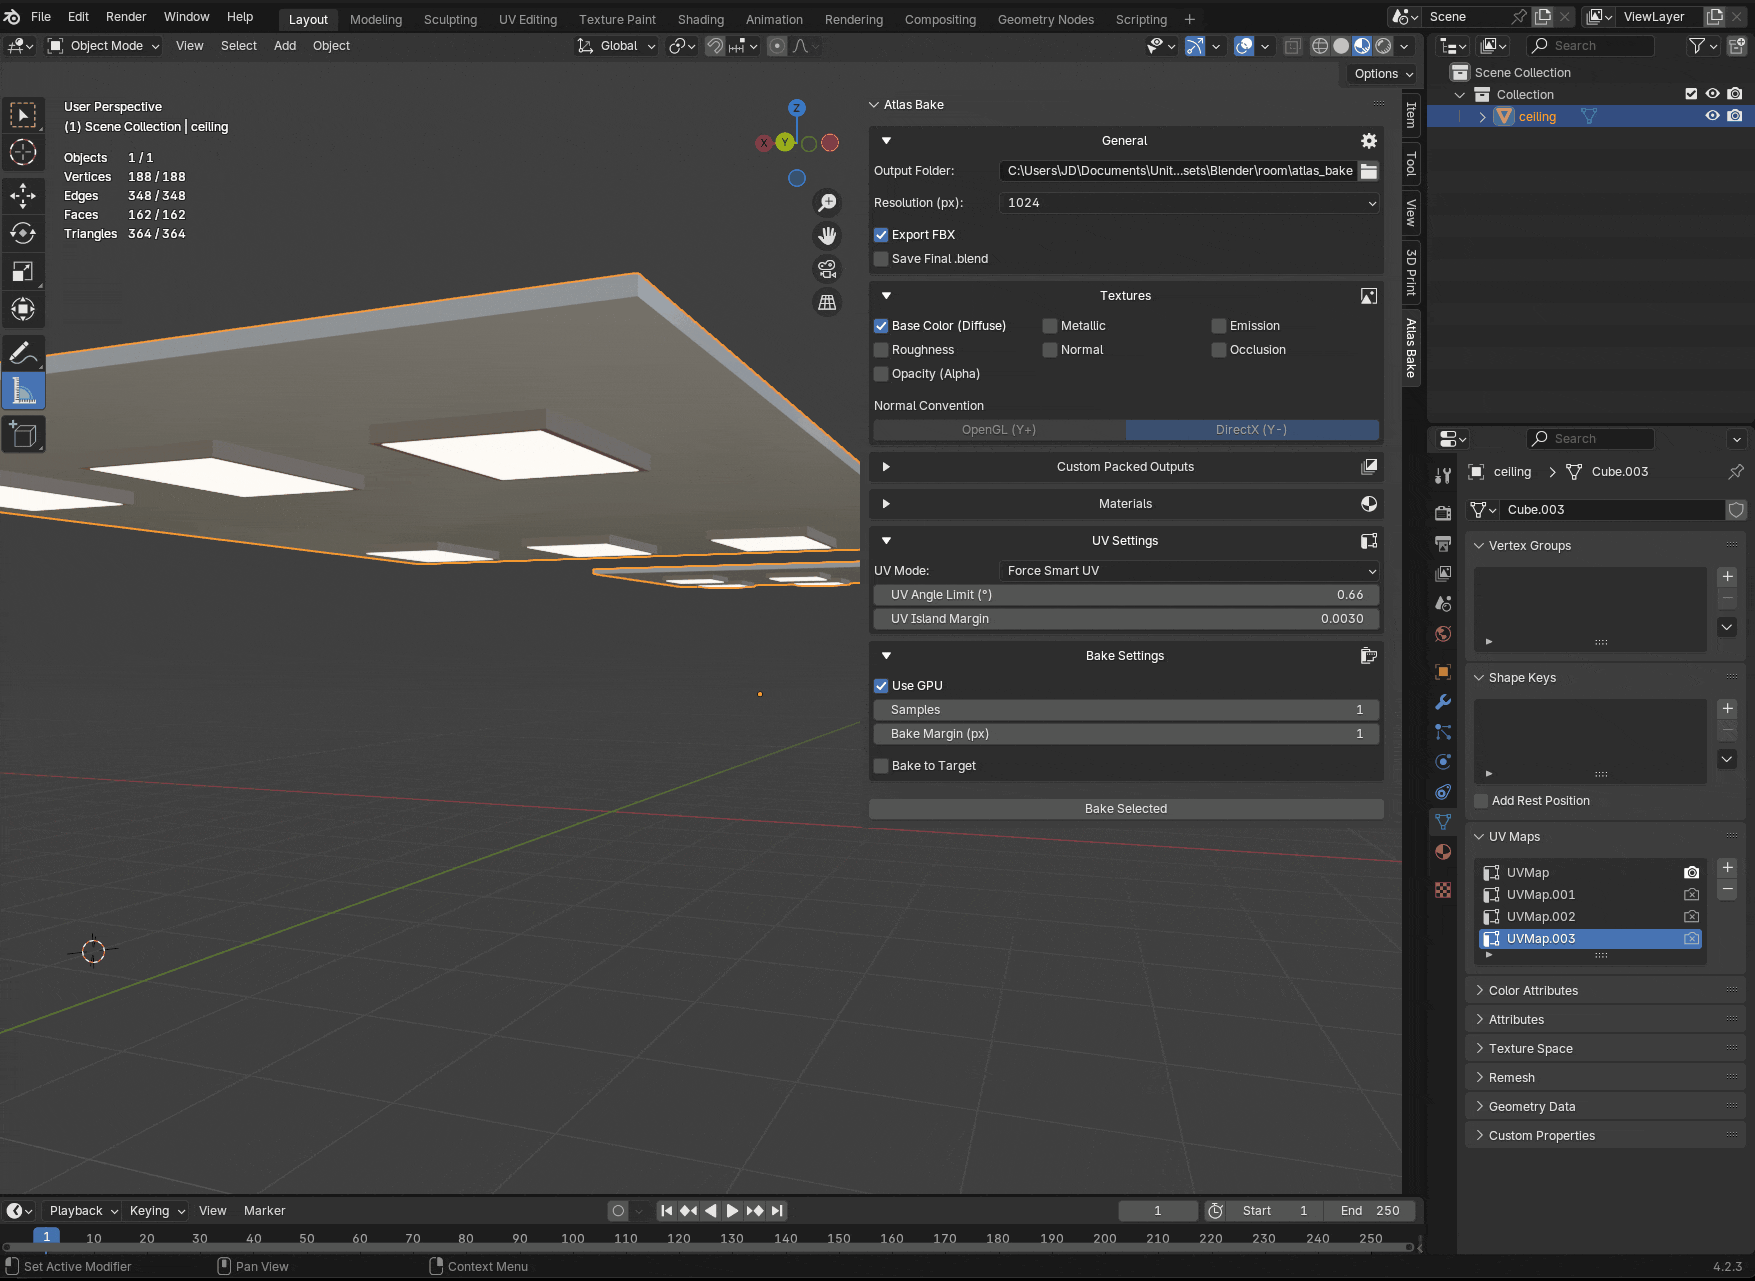Open the Render menu

click(126, 17)
